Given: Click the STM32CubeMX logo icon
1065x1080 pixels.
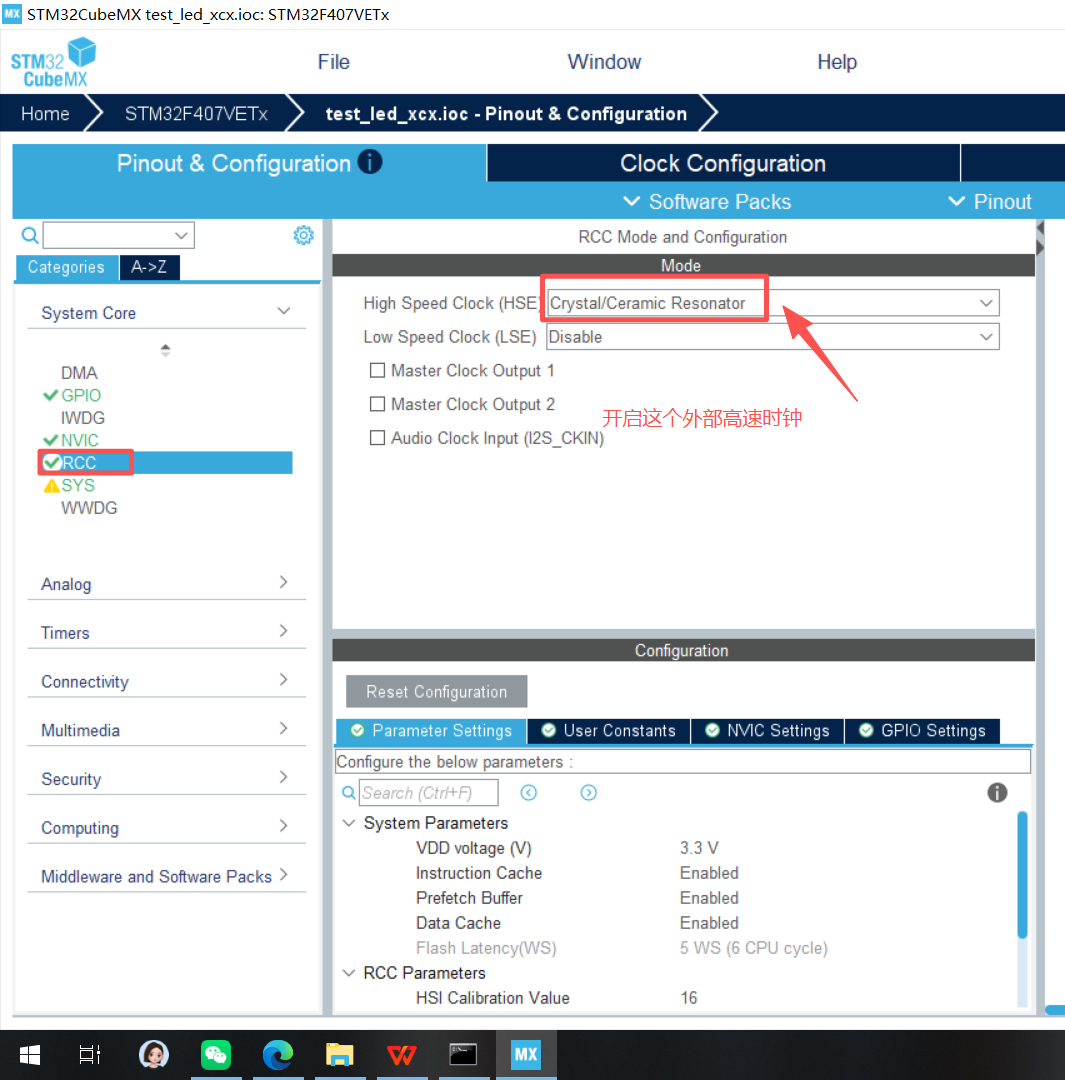Looking at the screenshot, I should [54, 62].
